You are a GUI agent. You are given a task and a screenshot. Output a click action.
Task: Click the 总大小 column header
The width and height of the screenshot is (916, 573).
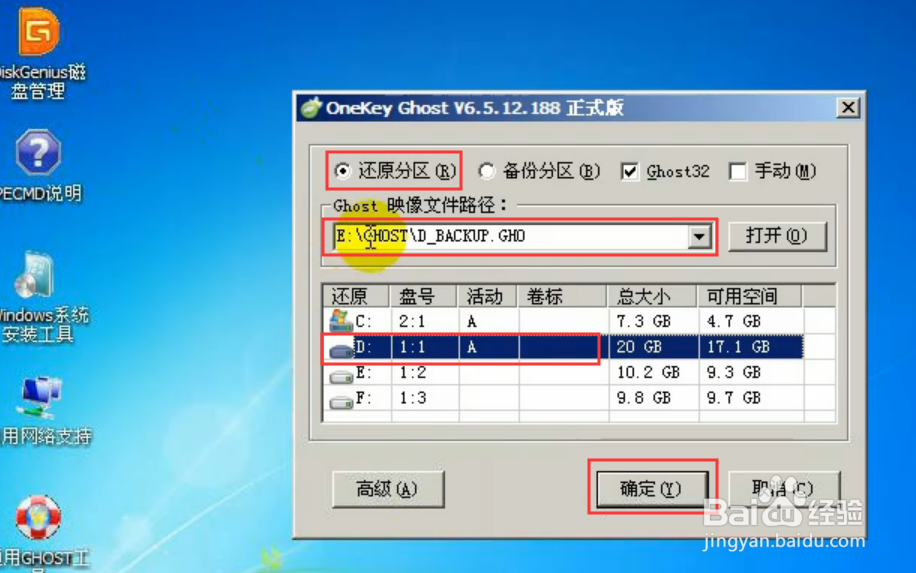(652, 296)
